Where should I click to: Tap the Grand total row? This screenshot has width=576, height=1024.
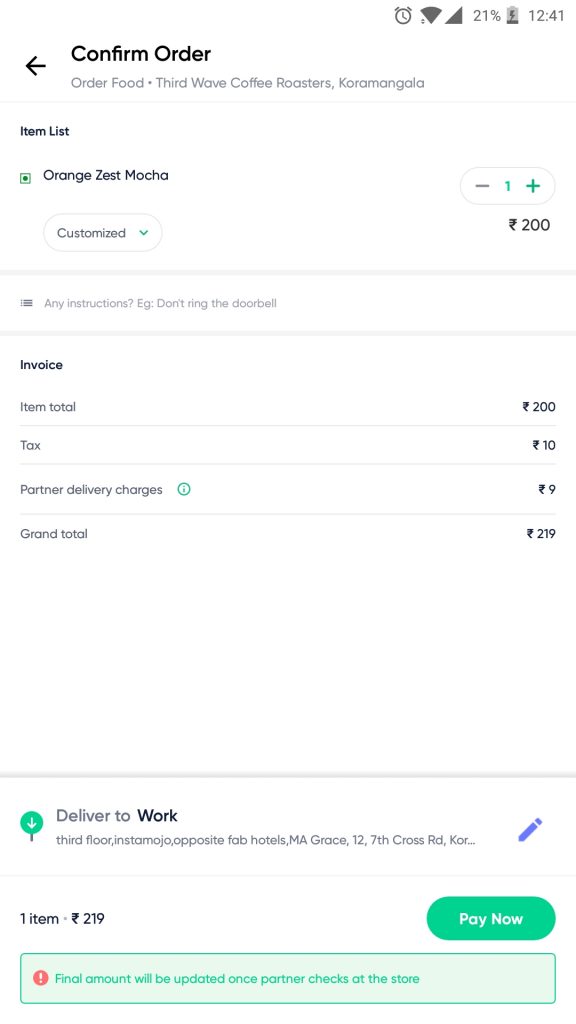pyautogui.click(x=287, y=534)
